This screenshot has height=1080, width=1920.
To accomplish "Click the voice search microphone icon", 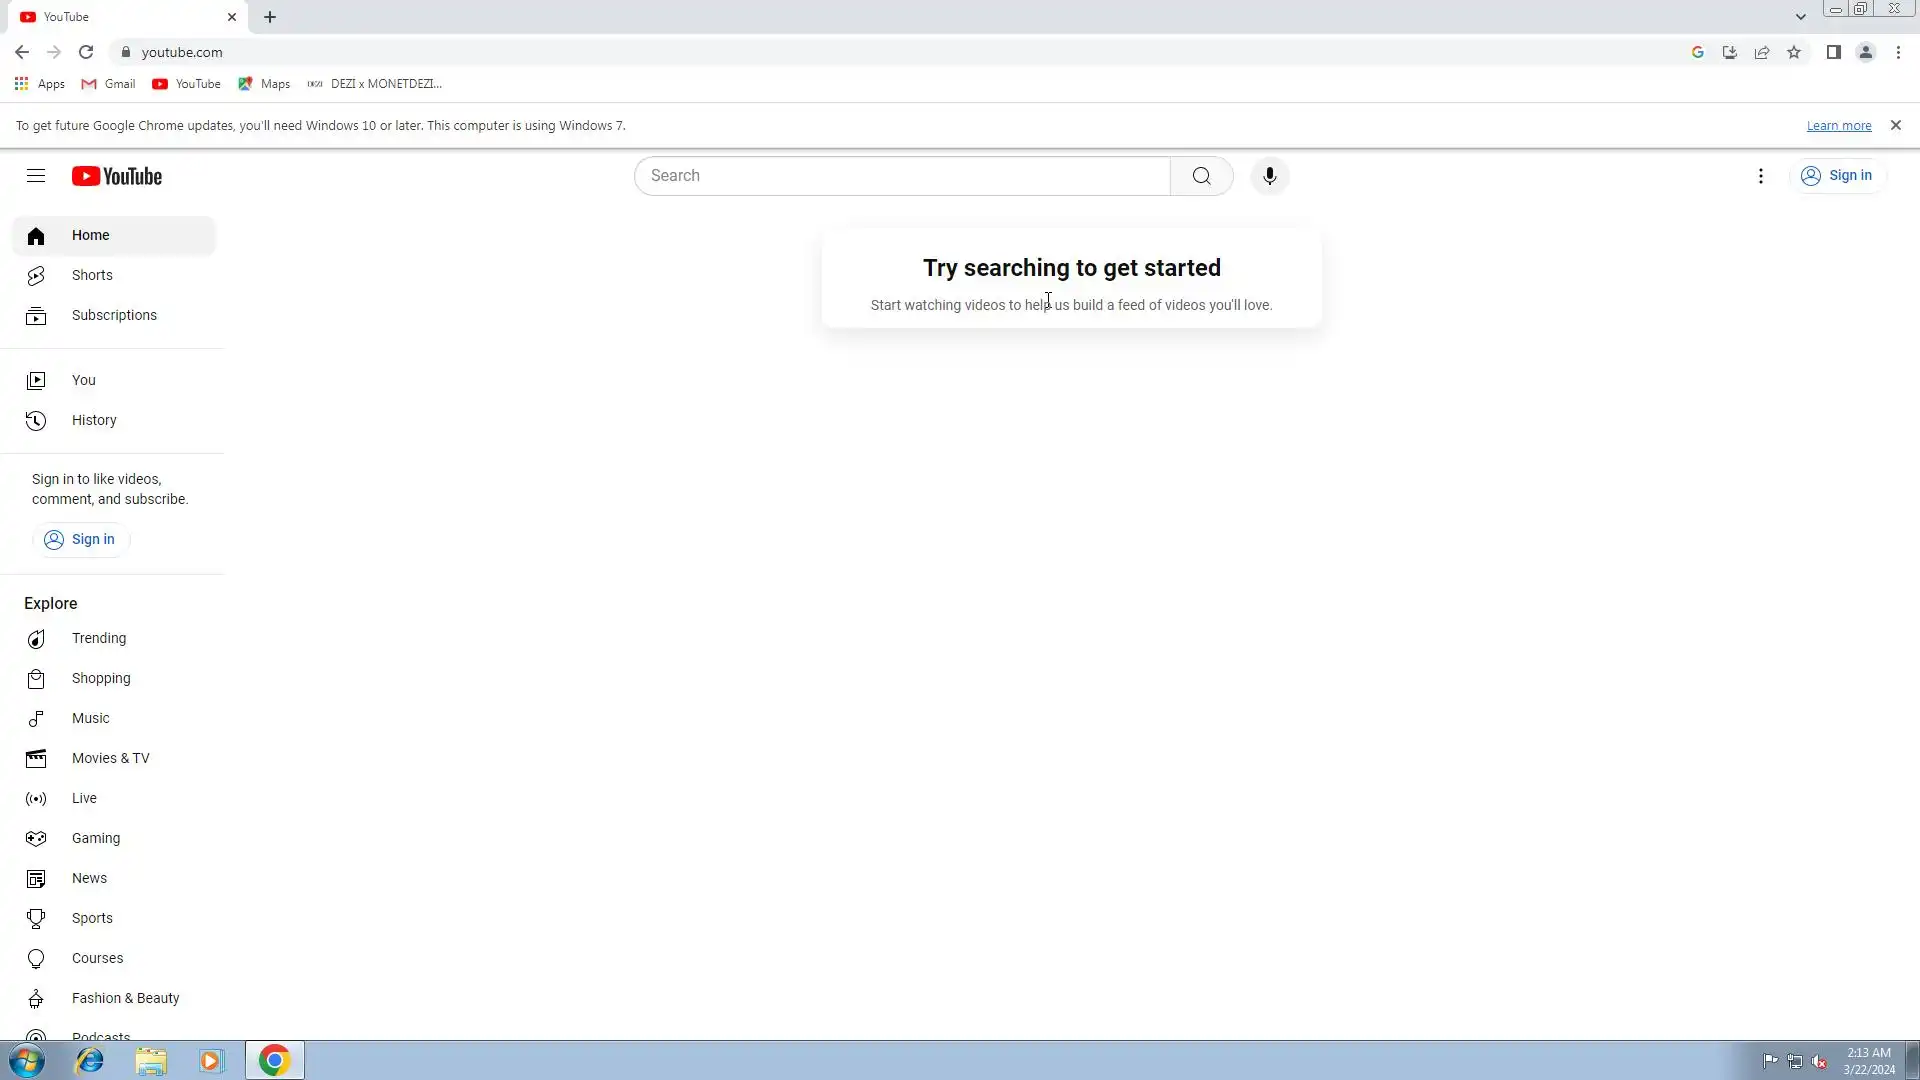I will pyautogui.click(x=1269, y=176).
